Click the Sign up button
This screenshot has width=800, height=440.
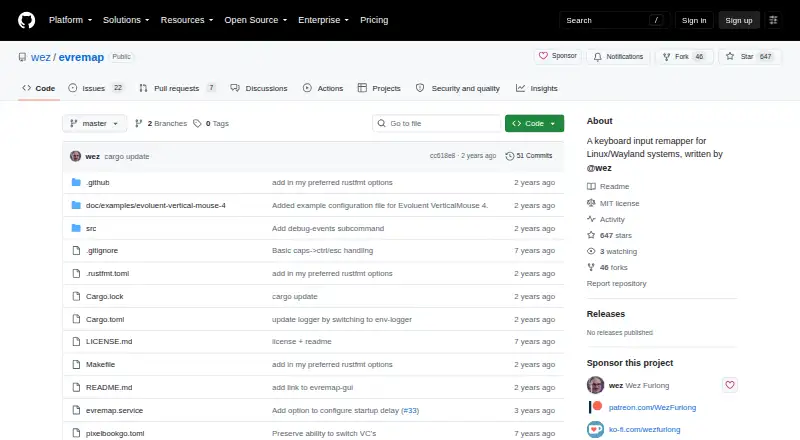click(x=739, y=20)
